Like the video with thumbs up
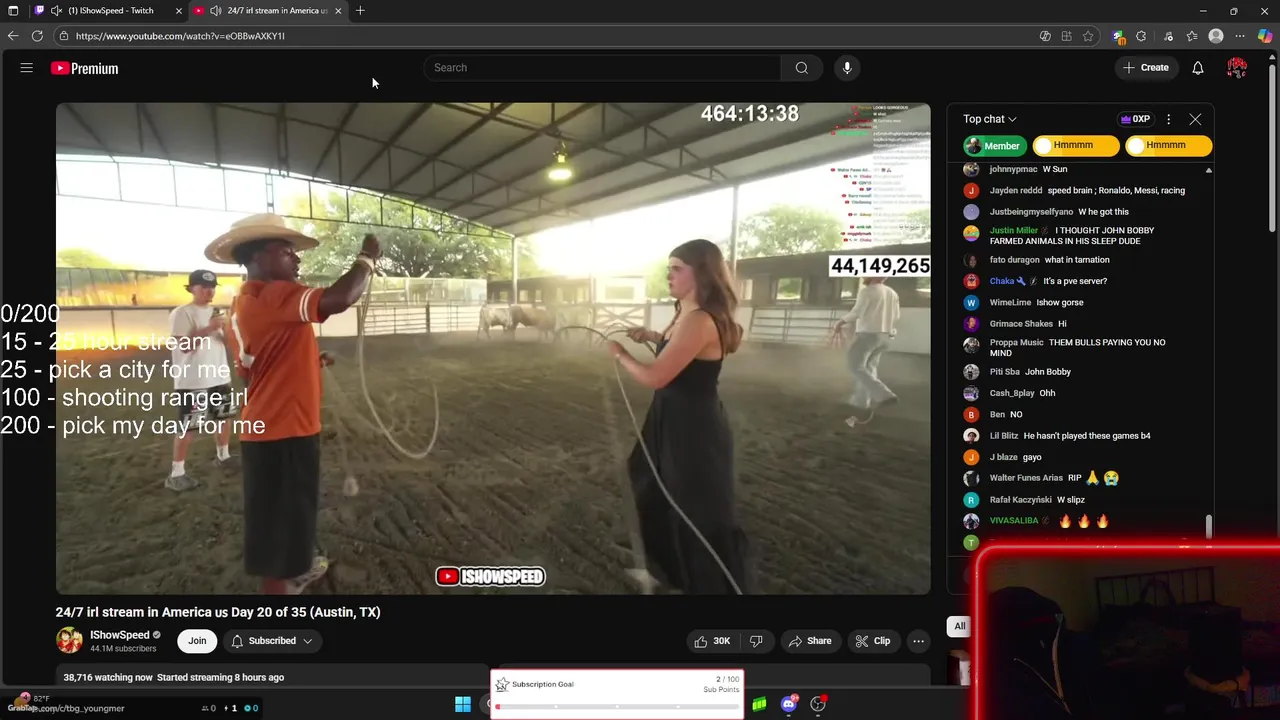 point(713,641)
